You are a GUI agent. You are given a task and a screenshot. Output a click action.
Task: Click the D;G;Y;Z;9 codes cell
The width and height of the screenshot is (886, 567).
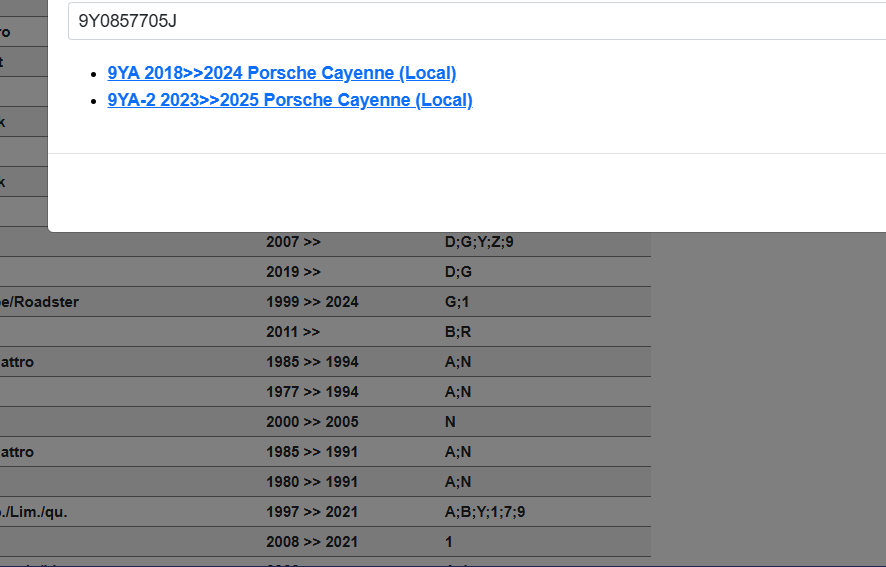coord(479,242)
